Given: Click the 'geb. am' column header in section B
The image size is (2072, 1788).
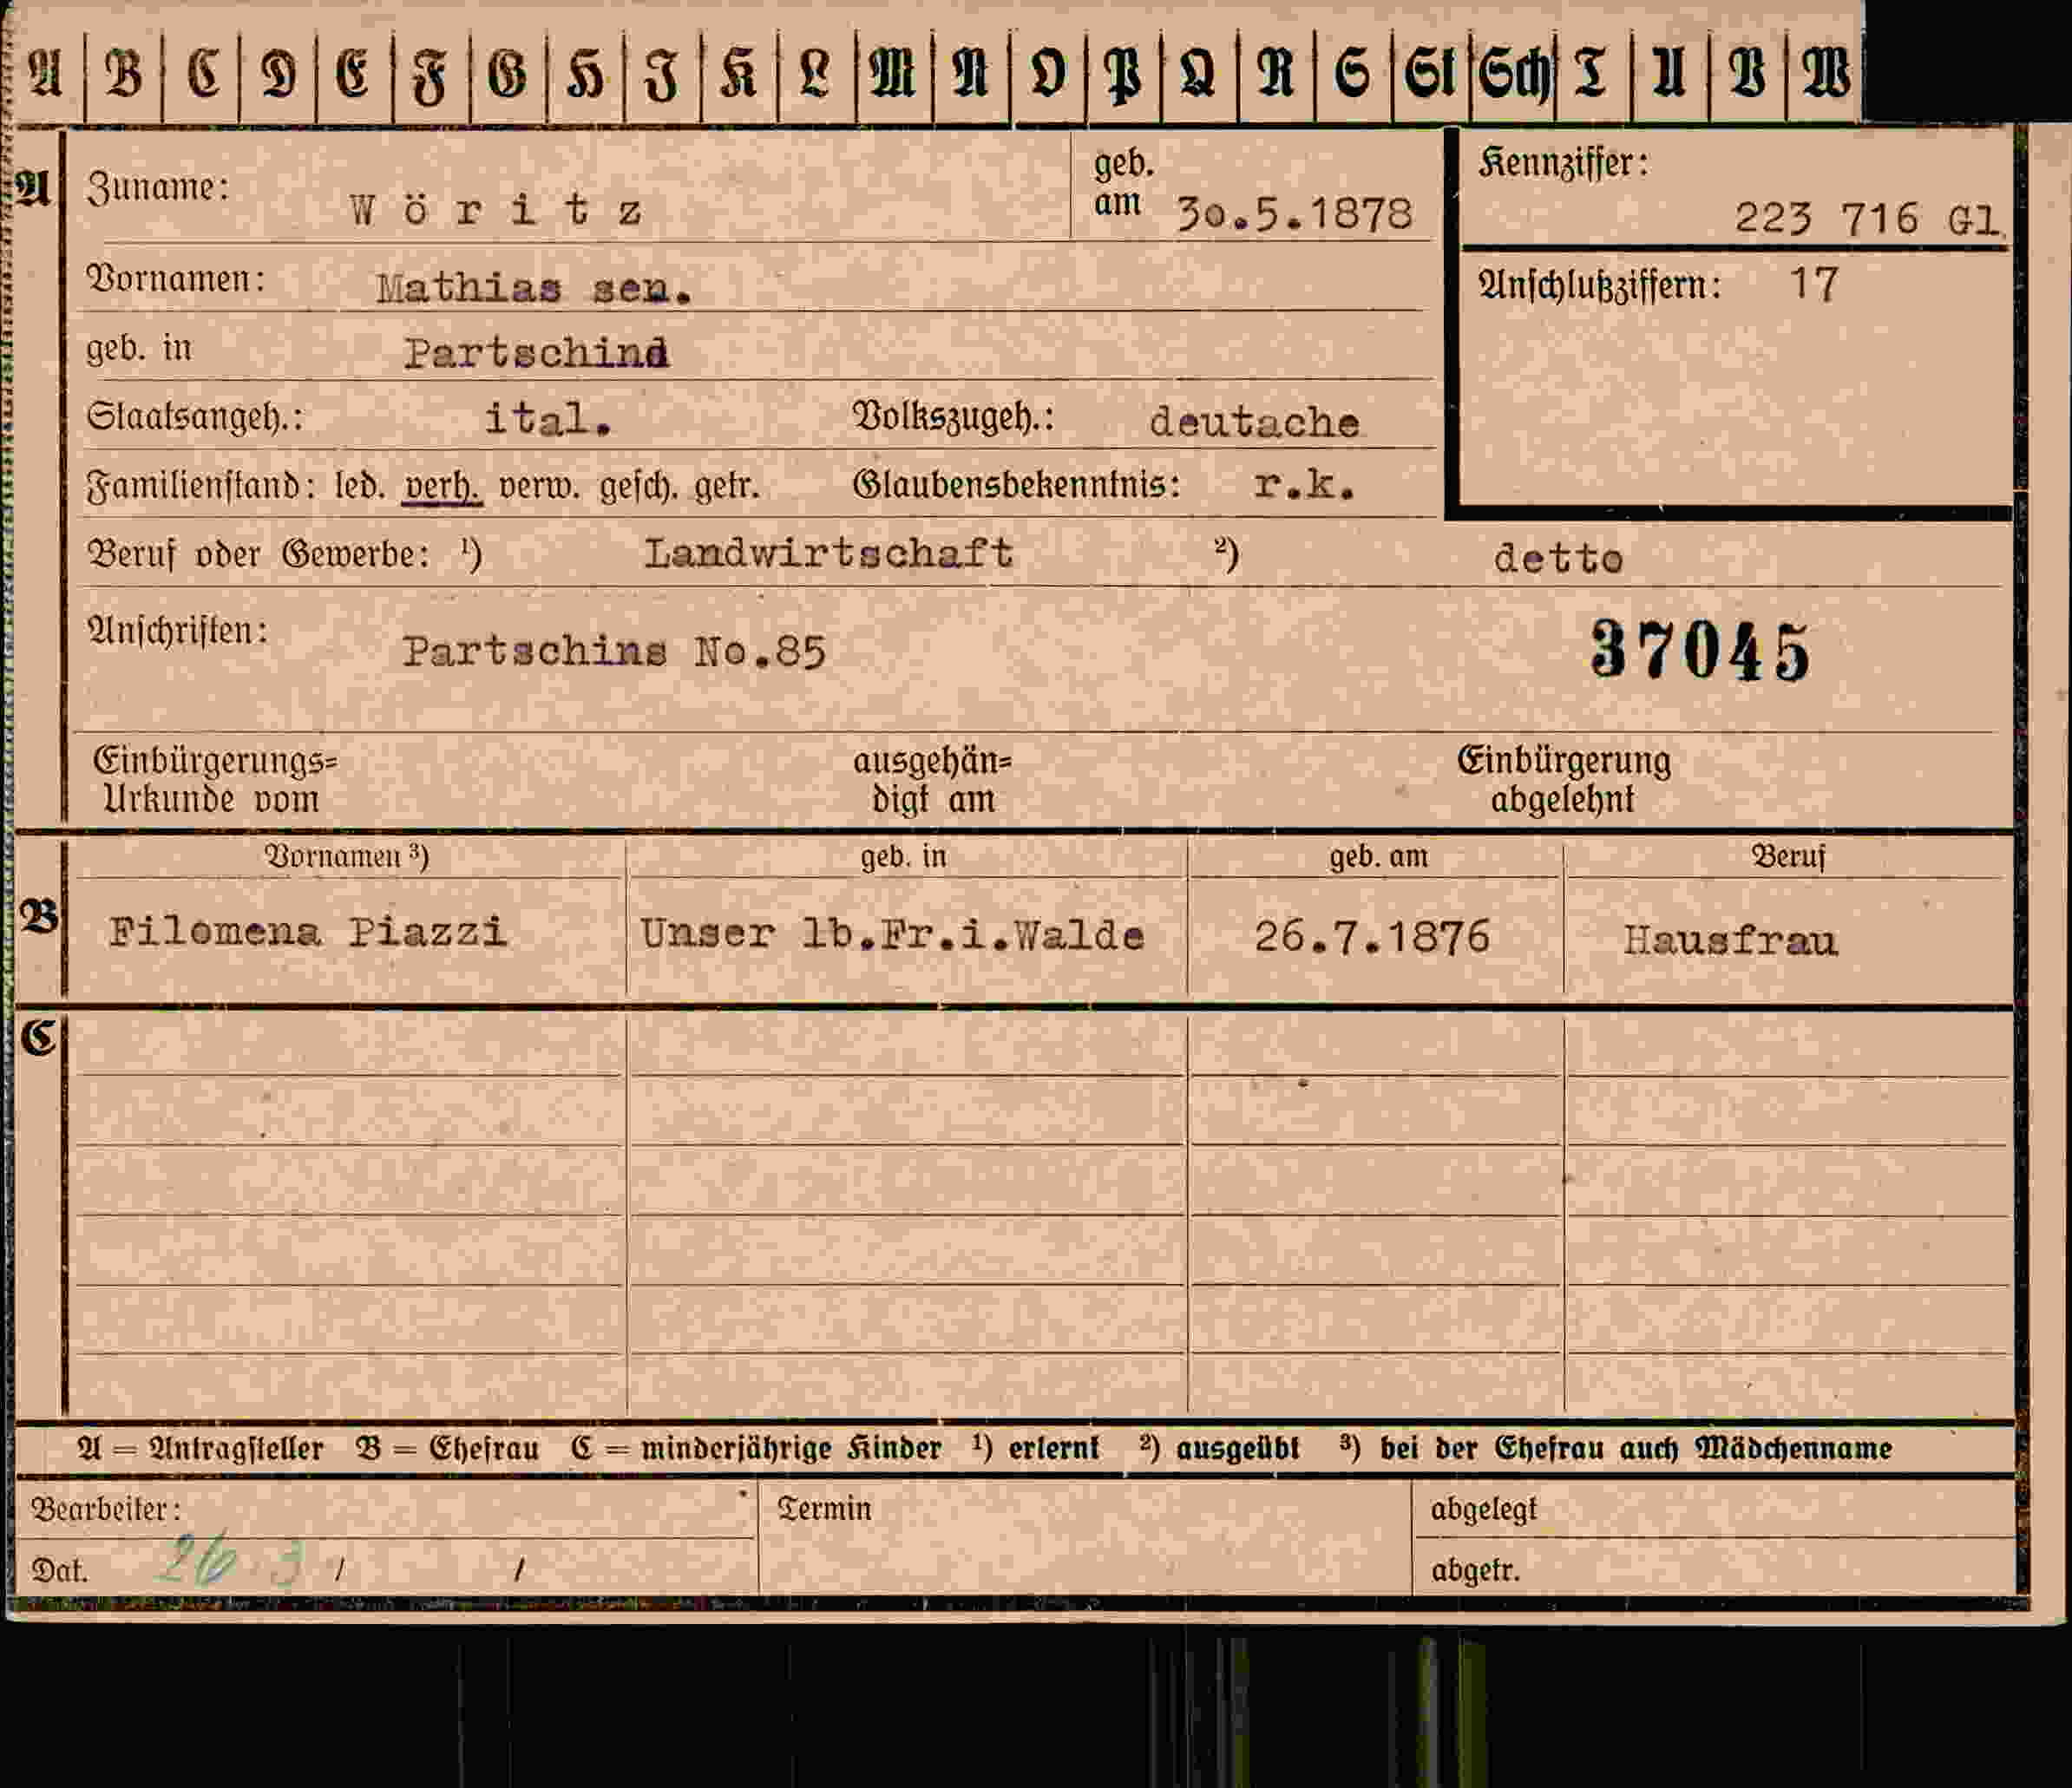Looking at the screenshot, I should [1378, 857].
